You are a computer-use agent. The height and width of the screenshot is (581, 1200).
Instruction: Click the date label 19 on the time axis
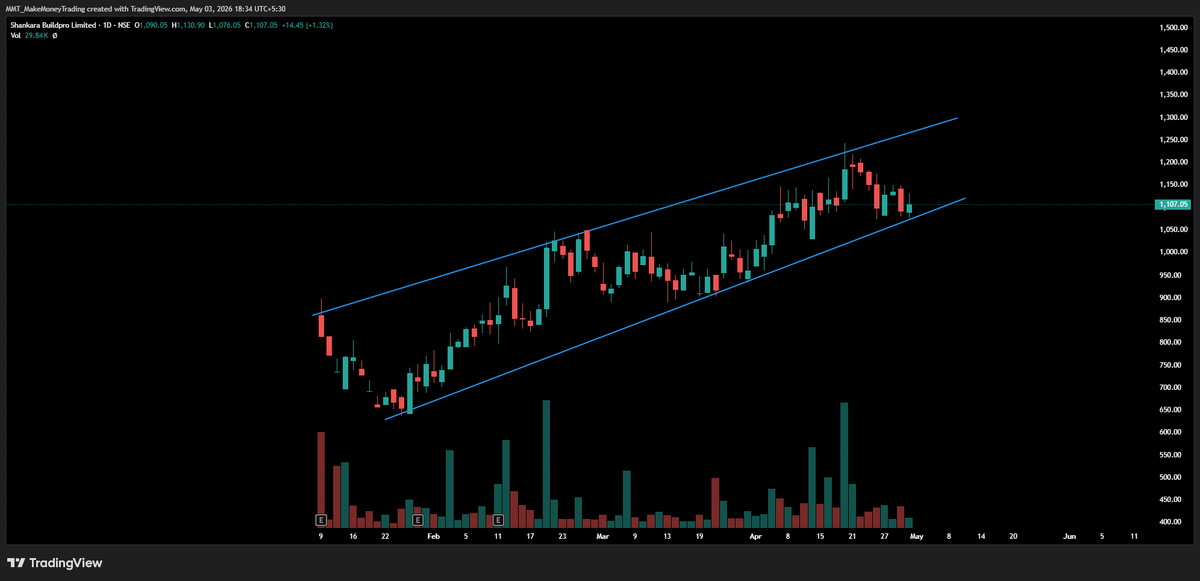pos(699,537)
